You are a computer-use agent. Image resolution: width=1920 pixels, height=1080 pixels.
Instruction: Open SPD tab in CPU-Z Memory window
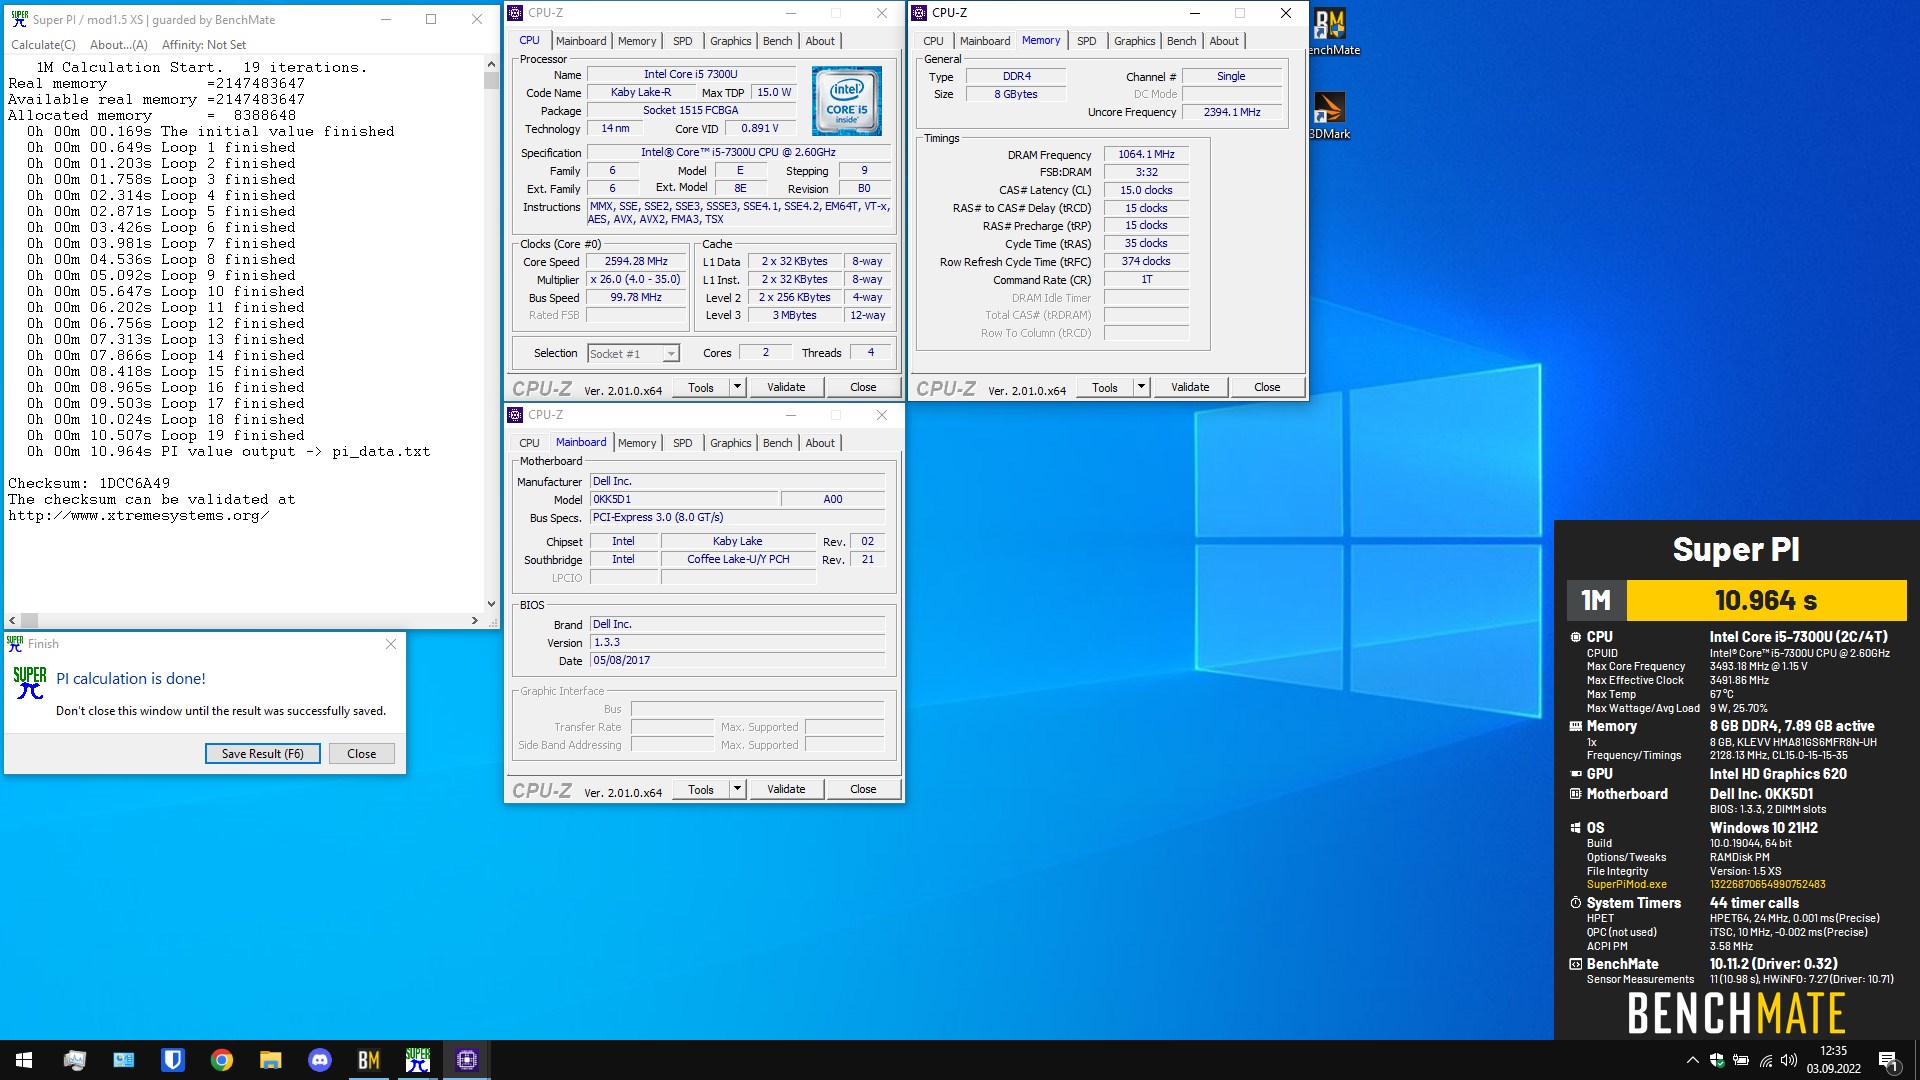click(x=1086, y=41)
